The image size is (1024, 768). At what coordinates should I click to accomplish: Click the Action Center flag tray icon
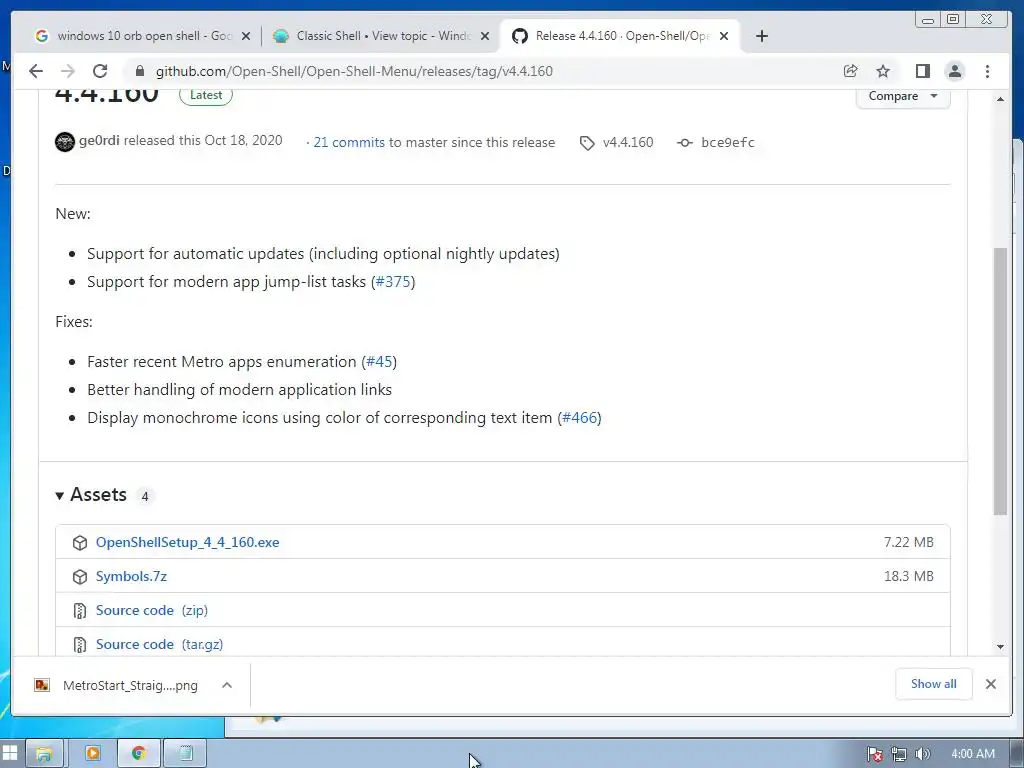tap(875, 754)
